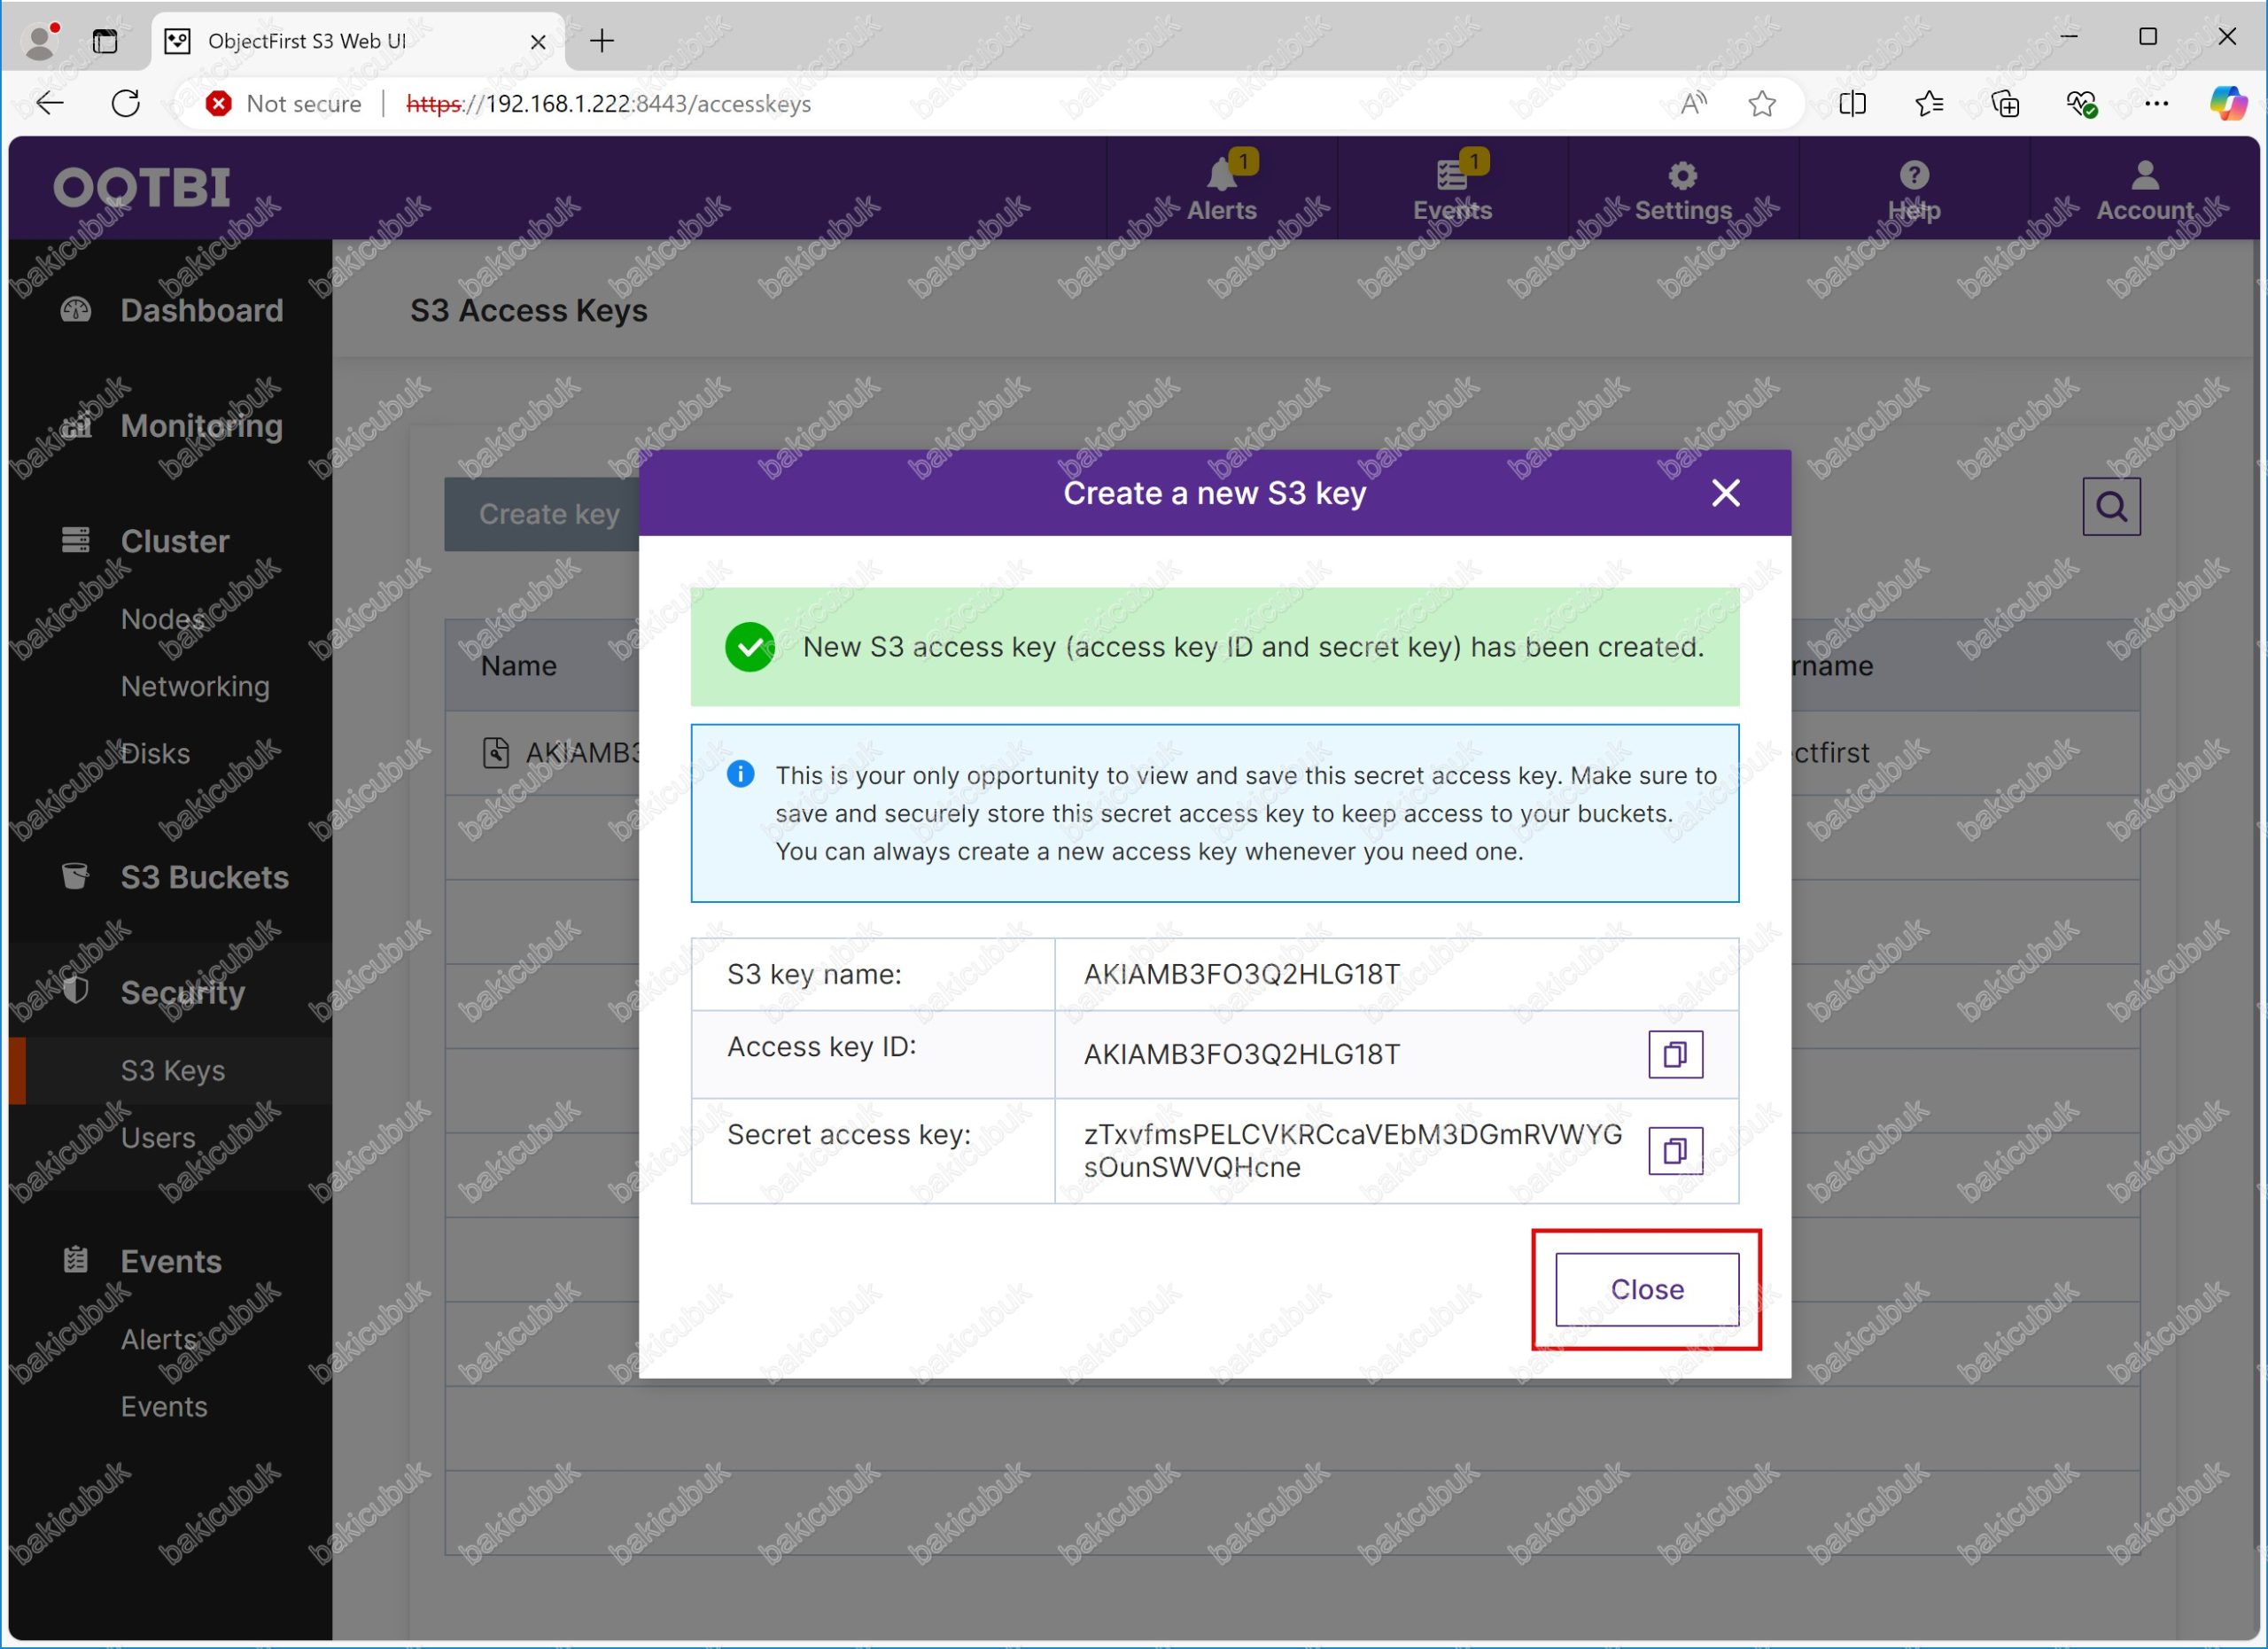Viewport: 2268px width, 1649px height.
Task: Close the ObjectFirst S3 Web UI tab
Action: (x=538, y=42)
